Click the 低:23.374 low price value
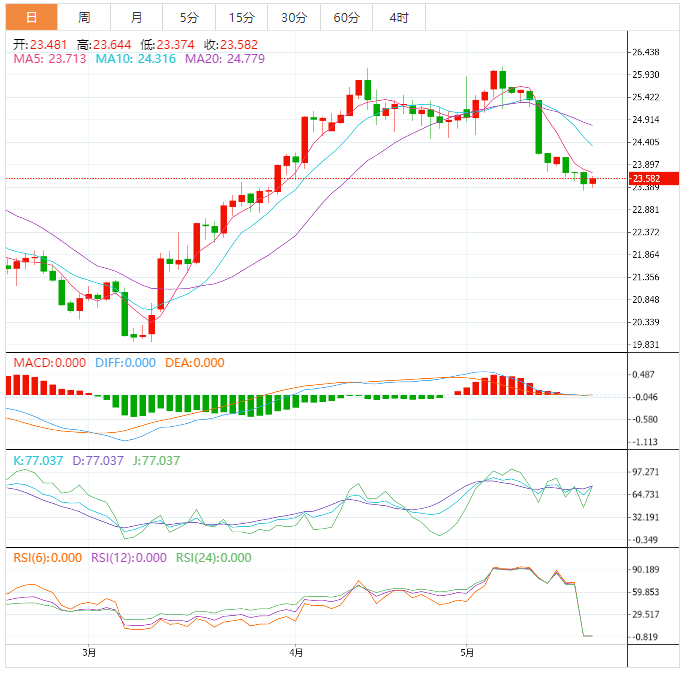Screen dimensions: 688x675 pos(167,45)
